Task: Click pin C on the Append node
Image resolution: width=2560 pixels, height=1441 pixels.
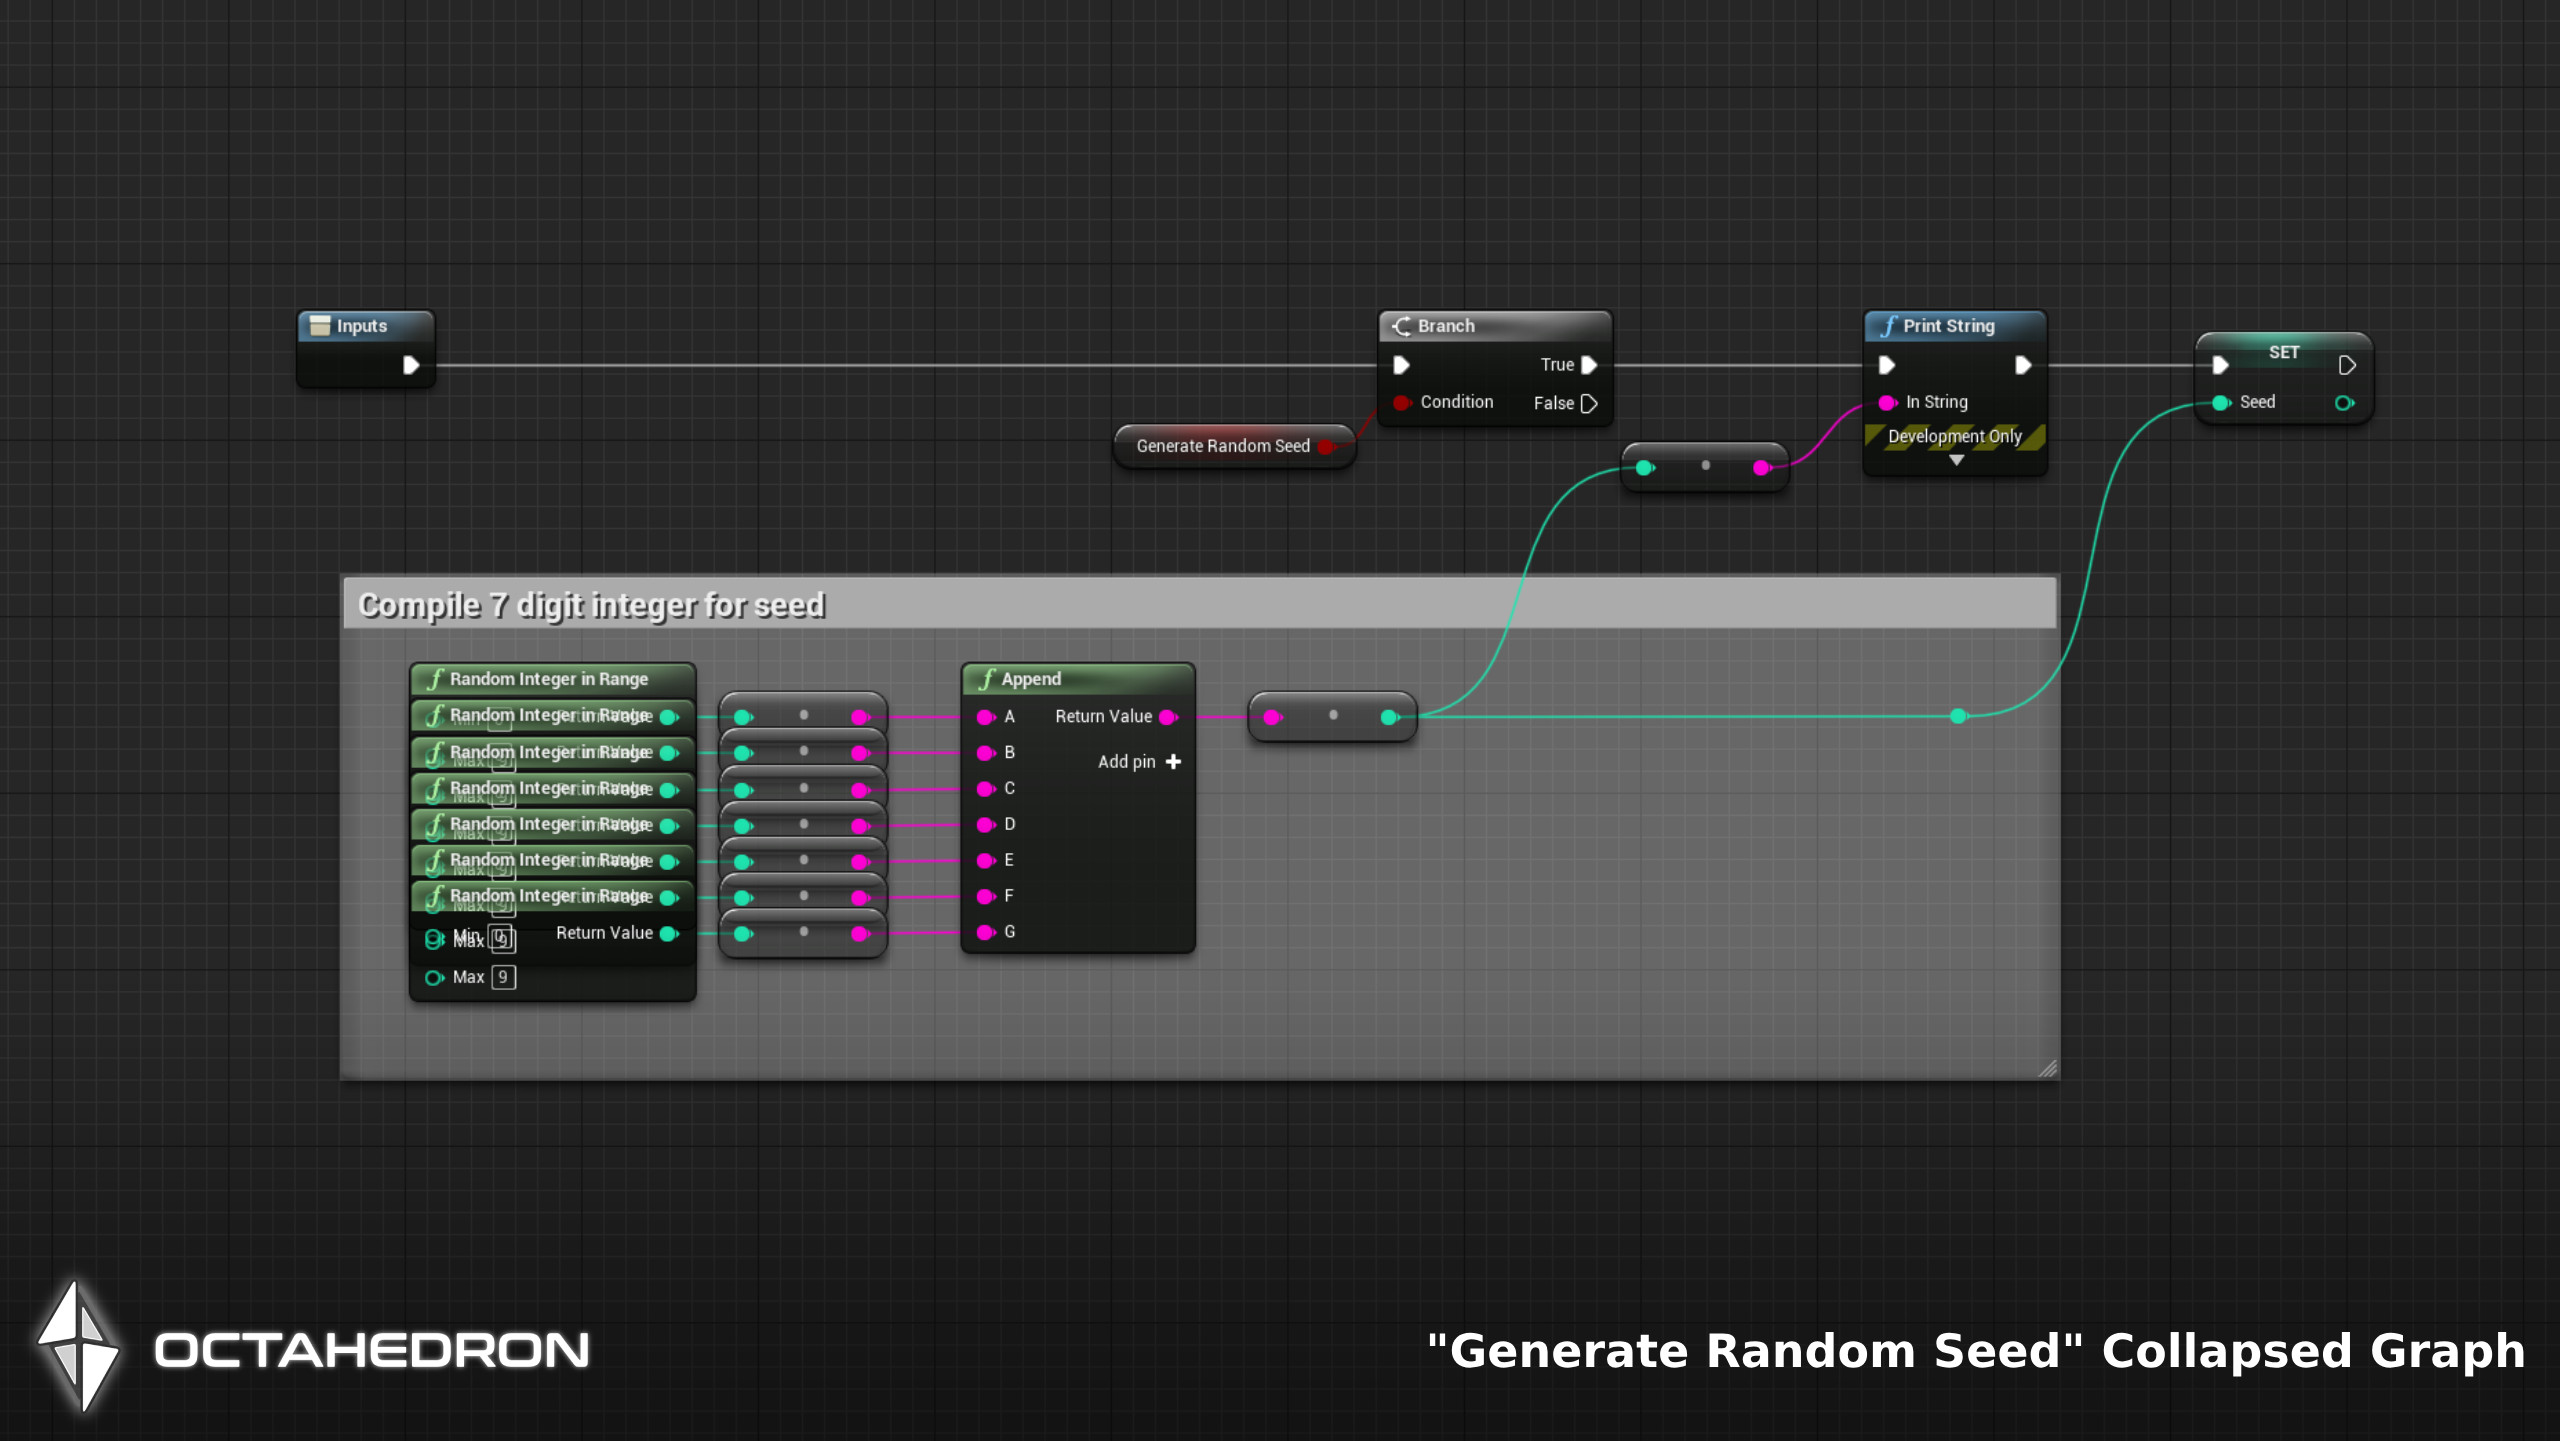Action: [985, 788]
